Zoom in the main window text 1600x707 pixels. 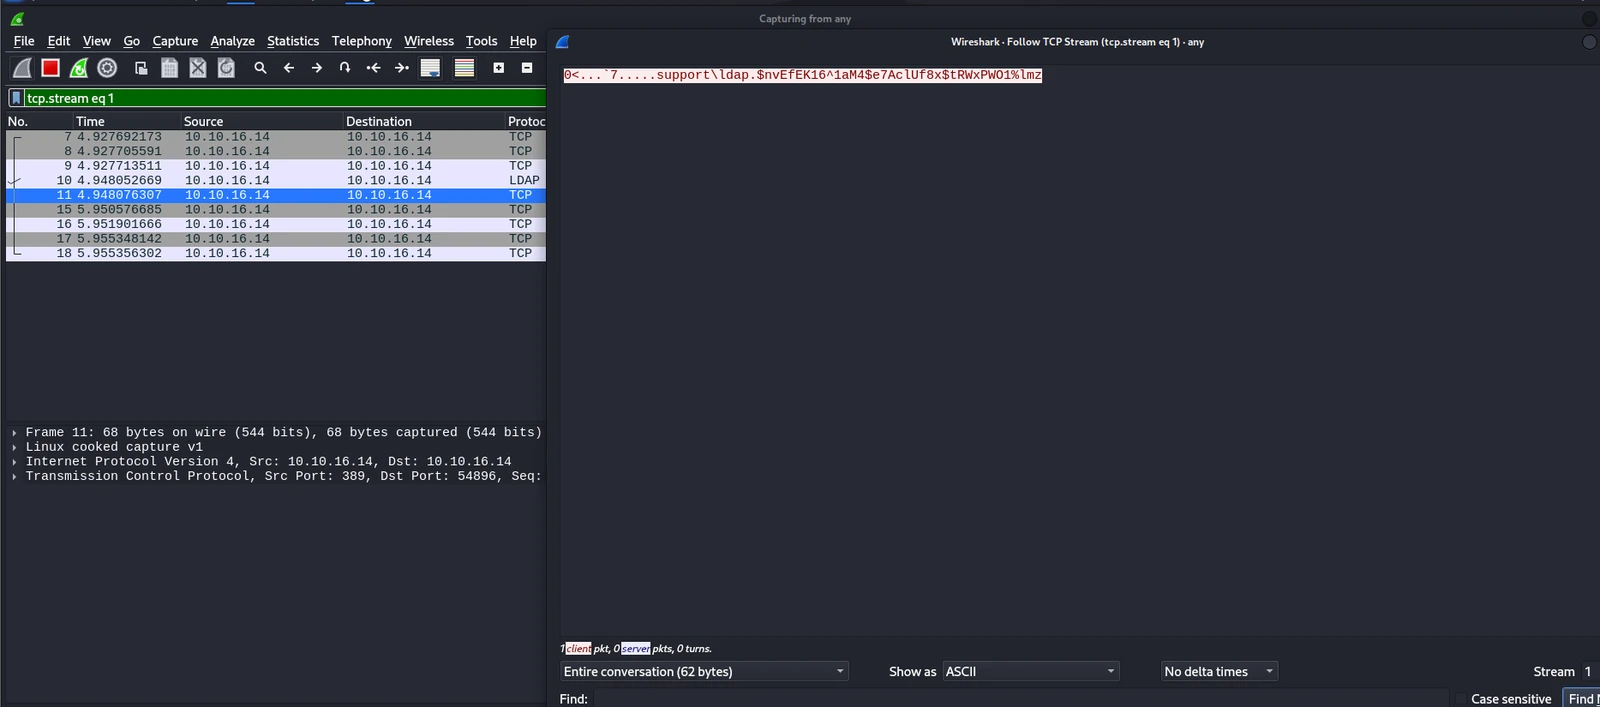coord(498,68)
